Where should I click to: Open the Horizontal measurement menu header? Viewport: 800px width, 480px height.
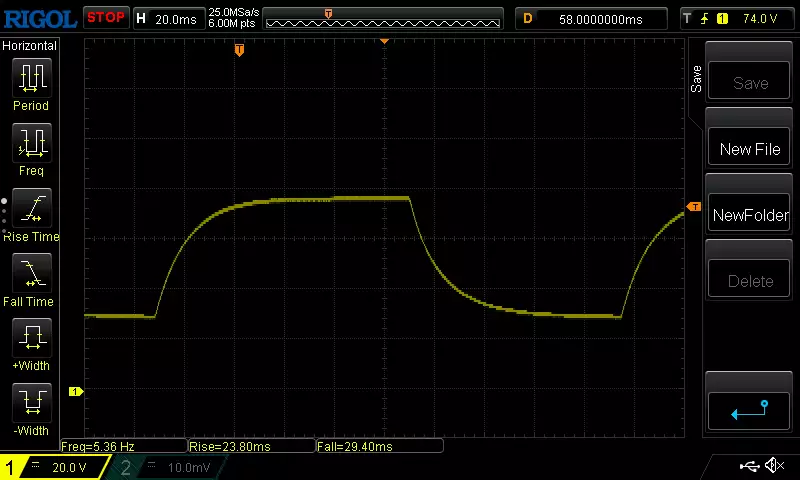click(30, 46)
